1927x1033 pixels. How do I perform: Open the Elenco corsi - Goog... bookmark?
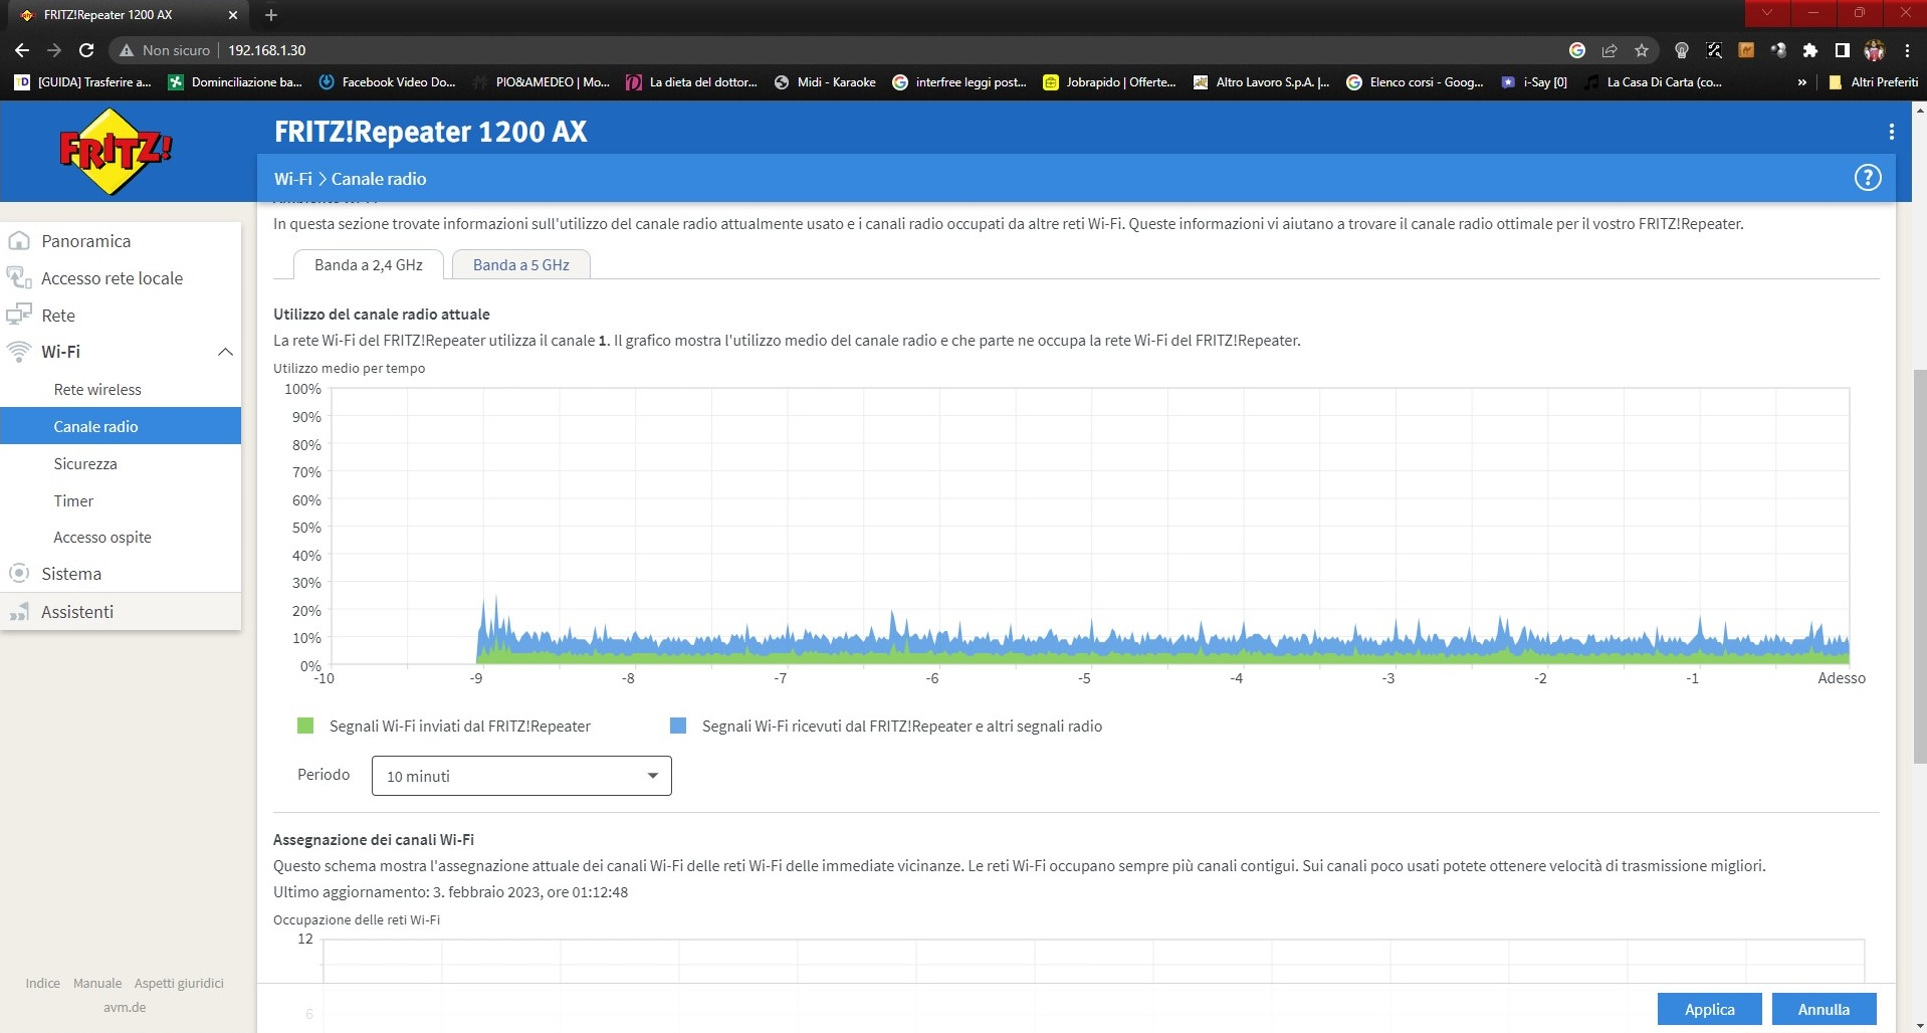tap(1415, 82)
